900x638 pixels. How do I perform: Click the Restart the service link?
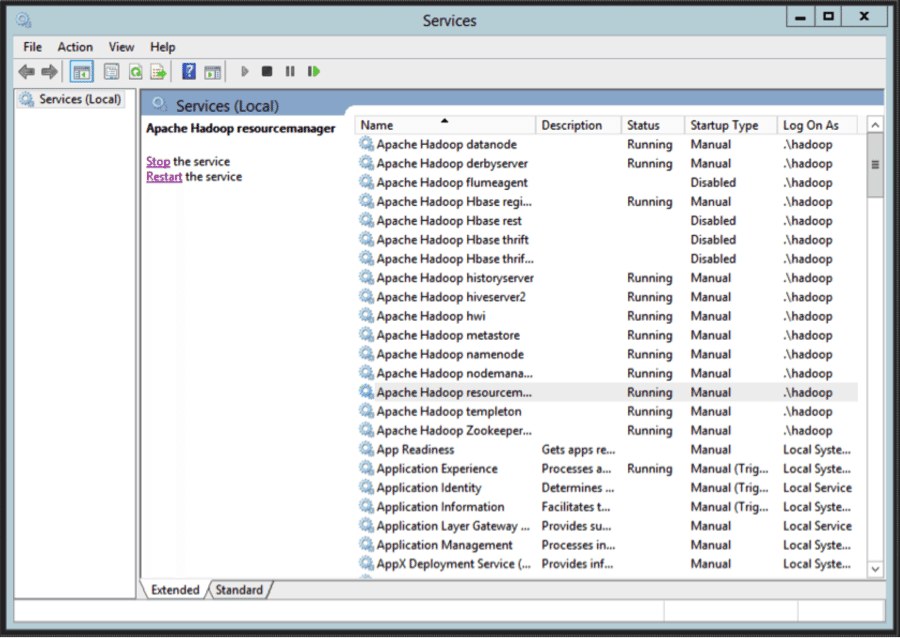[x=164, y=177]
